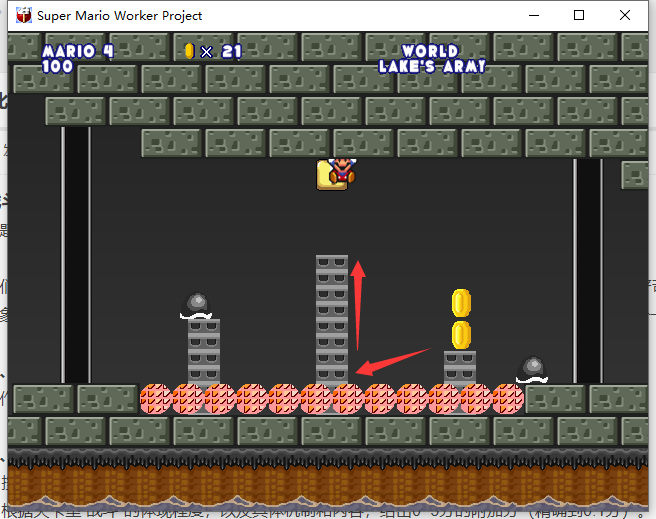Click the upper gold coin above short pillar
Image resolution: width=656 pixels, height=519 pixels.
click(461, 303)
